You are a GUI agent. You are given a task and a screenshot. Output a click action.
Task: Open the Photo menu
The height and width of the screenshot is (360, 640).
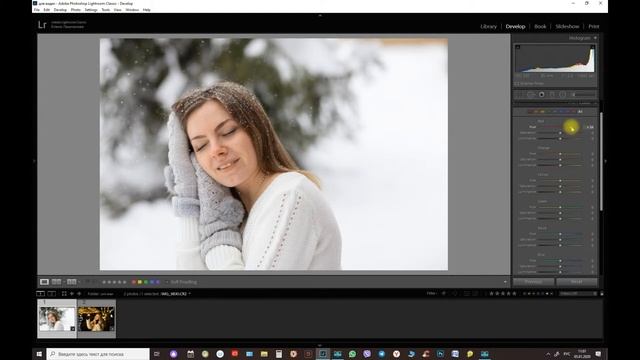click(76, 10)
